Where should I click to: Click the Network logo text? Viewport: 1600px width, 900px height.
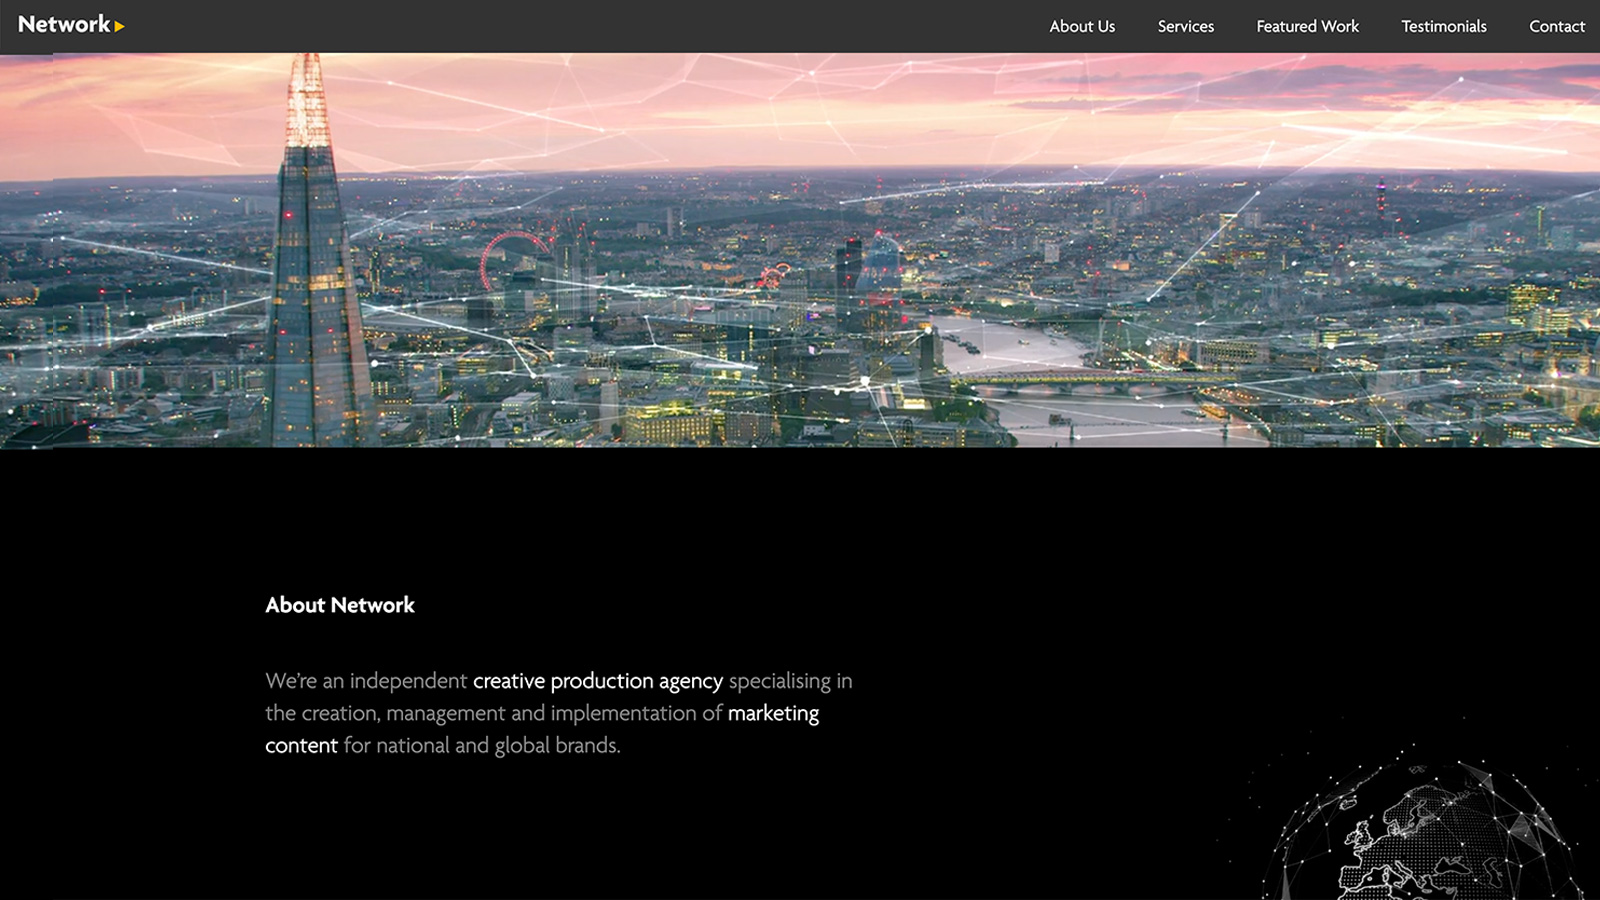coord(63,25)
